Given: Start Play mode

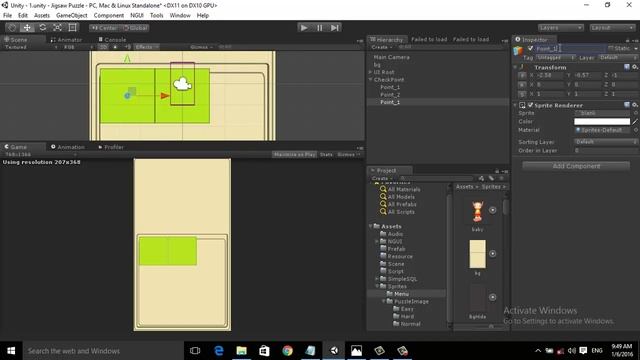Looking at the screenshot, I should (304, 28).
